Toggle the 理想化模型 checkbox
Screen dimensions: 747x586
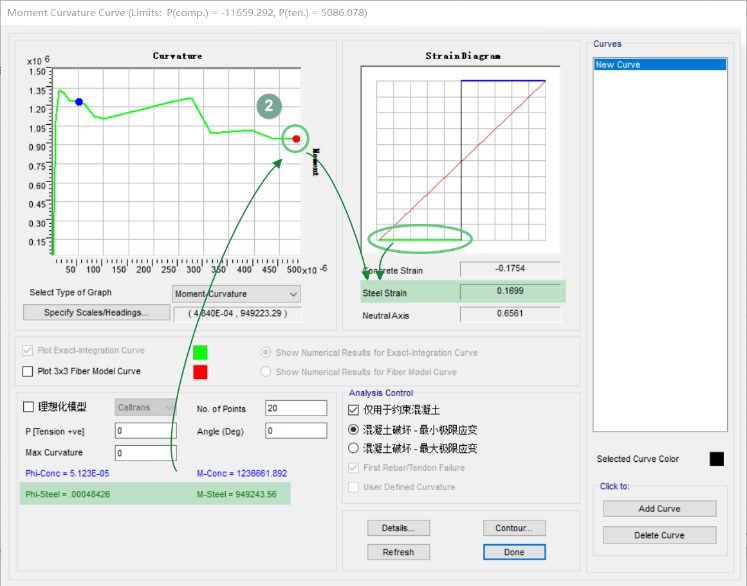(x=28, y=407)
